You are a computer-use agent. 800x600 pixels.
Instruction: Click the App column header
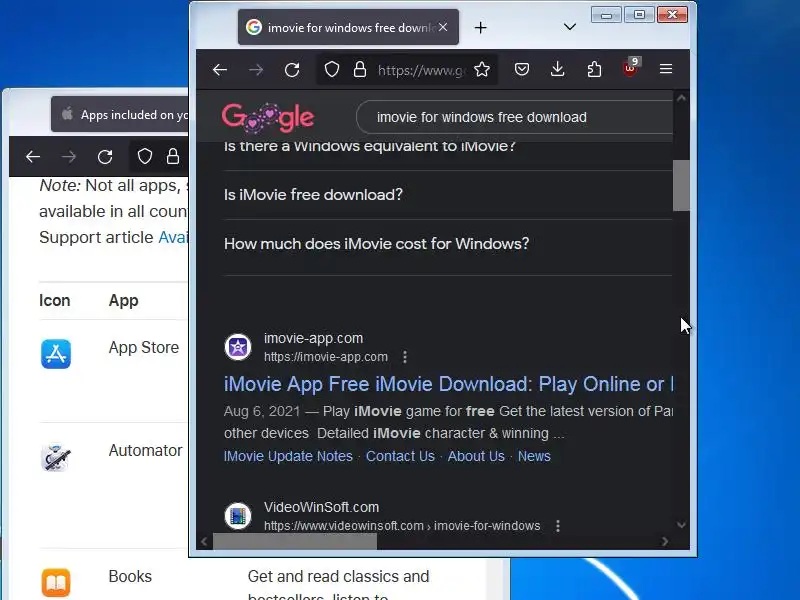123,301
